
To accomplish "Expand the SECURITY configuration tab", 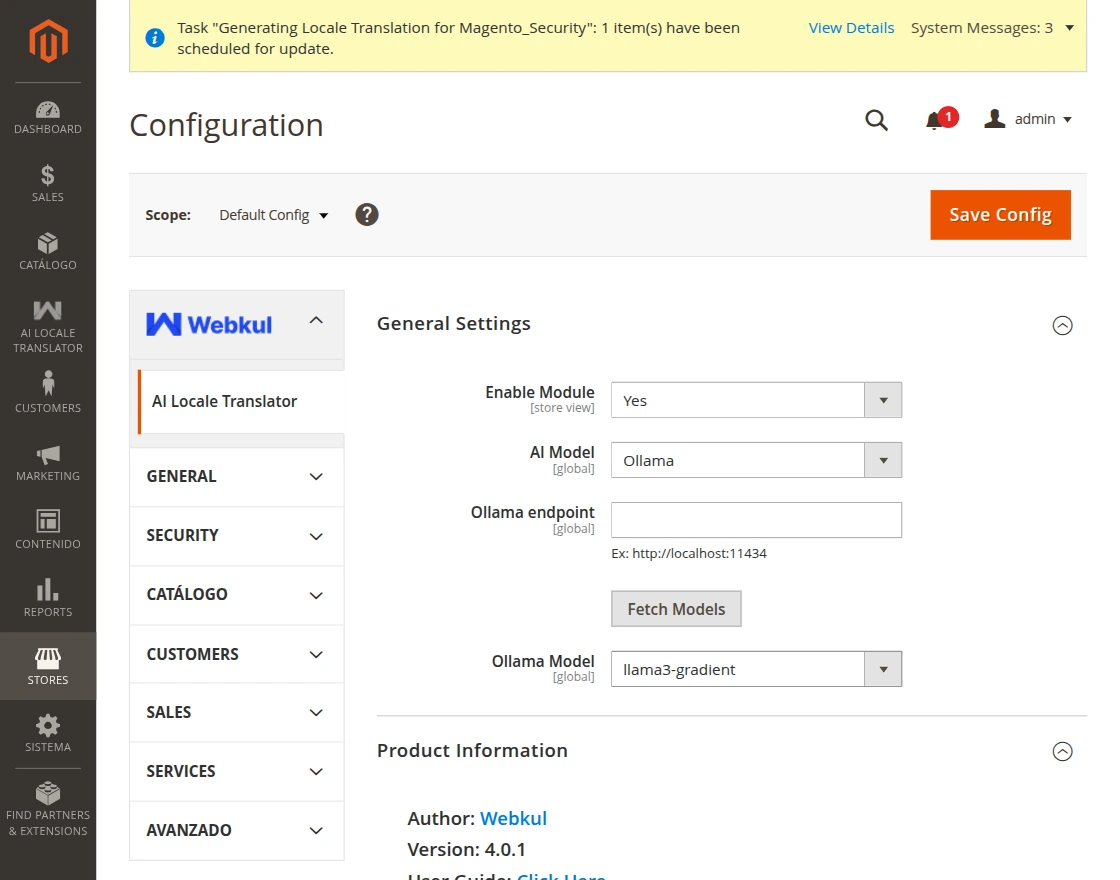I will tap(236, 536).
